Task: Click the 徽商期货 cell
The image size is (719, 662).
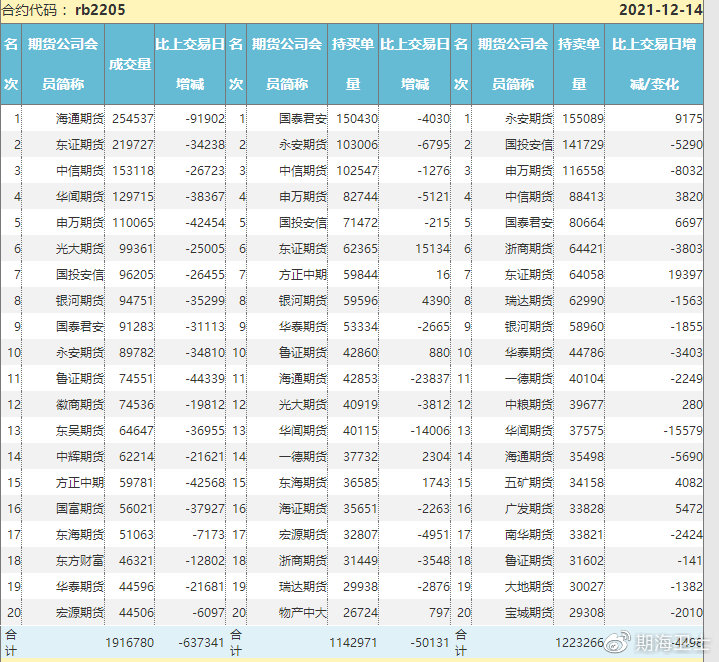Action: click(x=80, y=405)
